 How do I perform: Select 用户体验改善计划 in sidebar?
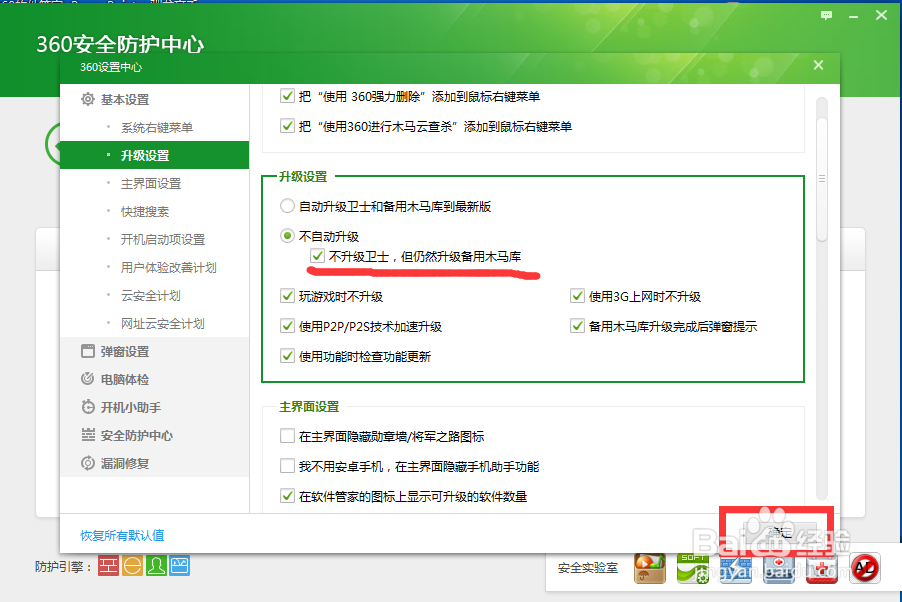pos(169,267)
